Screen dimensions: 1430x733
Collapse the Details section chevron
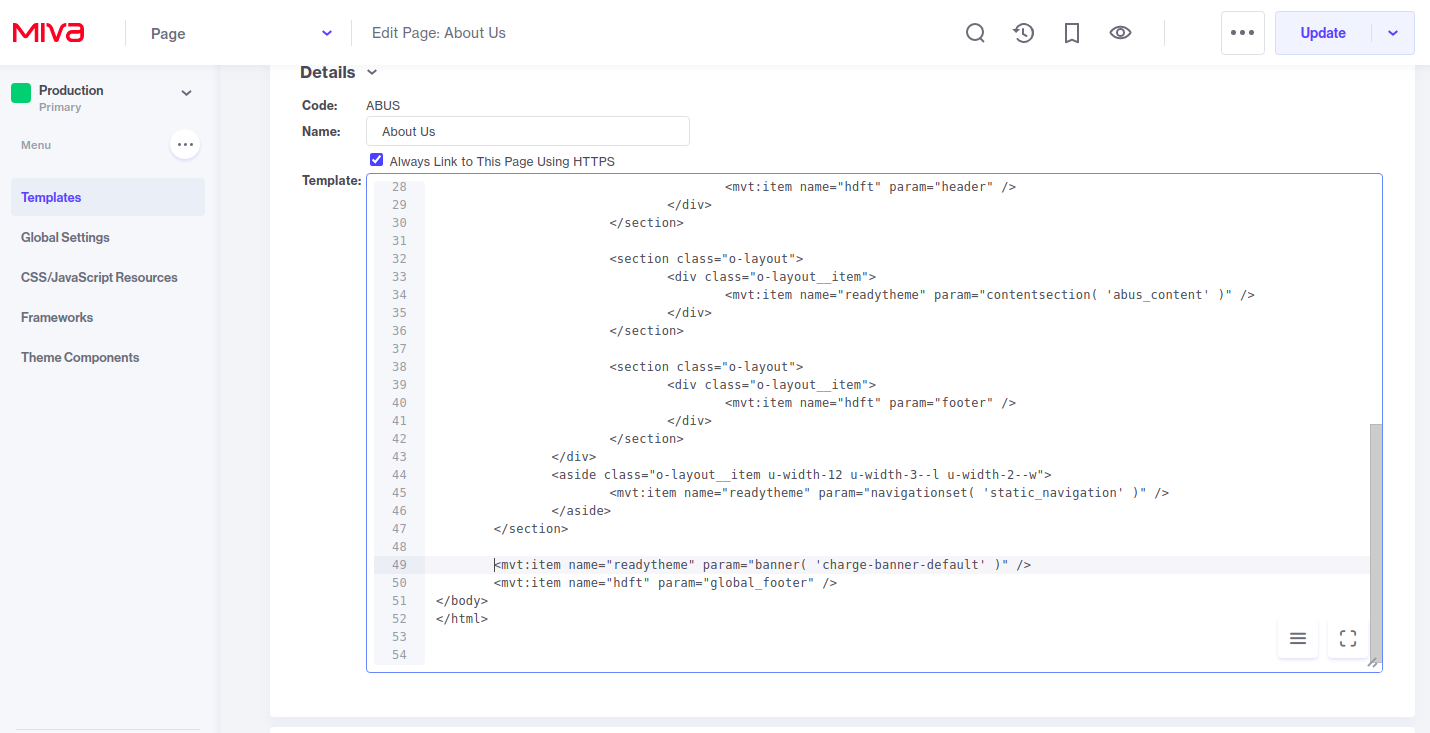[x=372, y=72]
